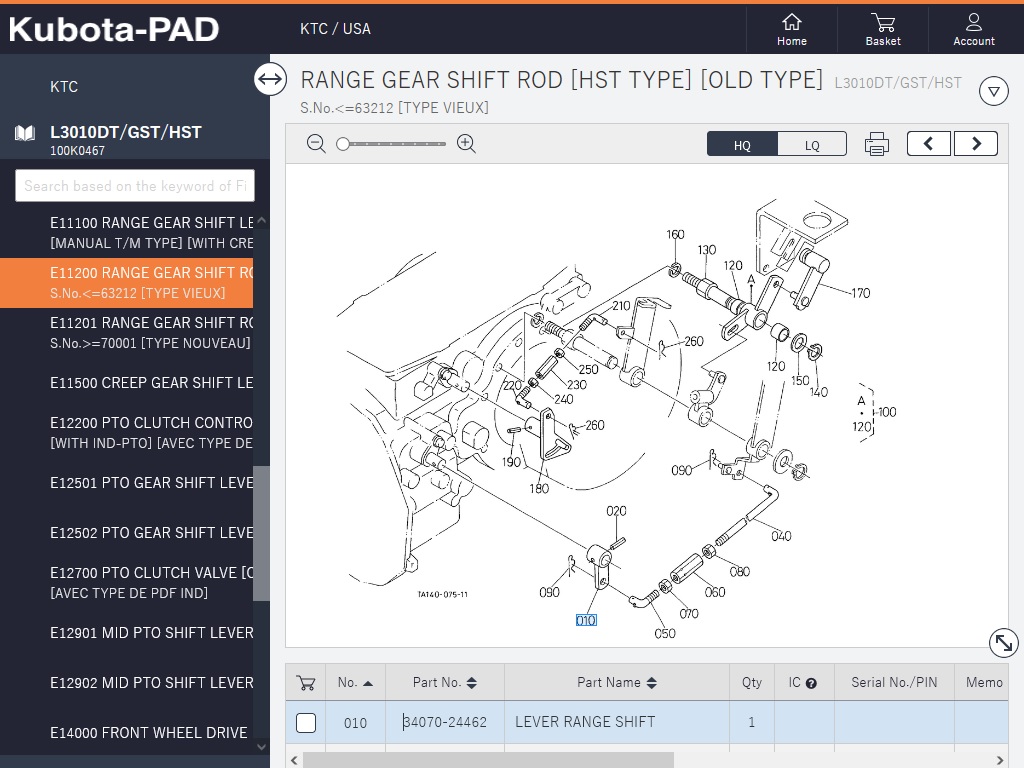Click the IC help question mark
Viewport: 1024px width, 768px height.
(x=811, y=684)
